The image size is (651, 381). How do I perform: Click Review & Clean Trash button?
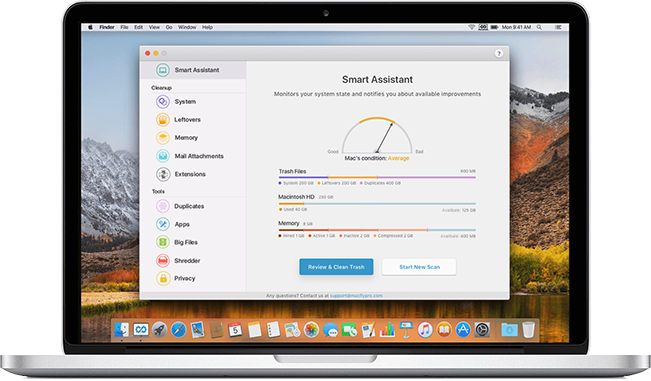336,267
